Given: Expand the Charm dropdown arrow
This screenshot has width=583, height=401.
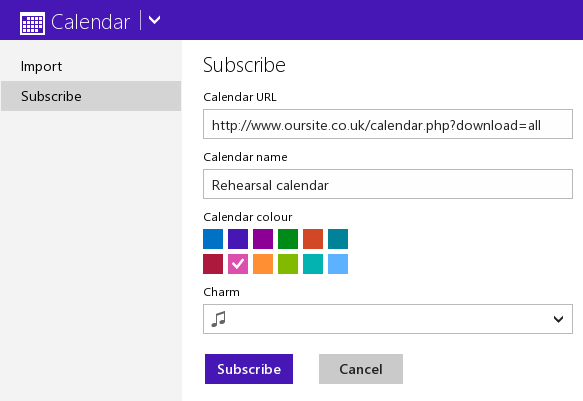Looking at the screenshot, I should 558,319.
